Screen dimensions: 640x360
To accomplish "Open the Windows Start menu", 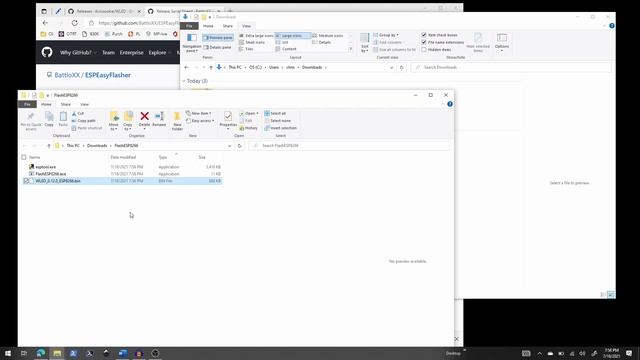I will (x=8, y=353).
